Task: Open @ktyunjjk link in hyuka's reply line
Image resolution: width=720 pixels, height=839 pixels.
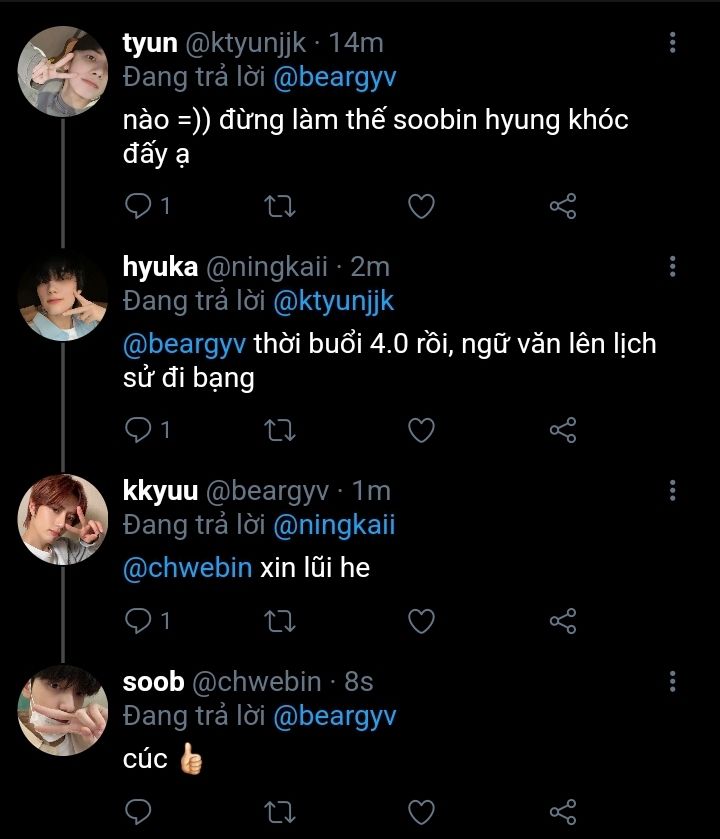Action: [333, 299]
